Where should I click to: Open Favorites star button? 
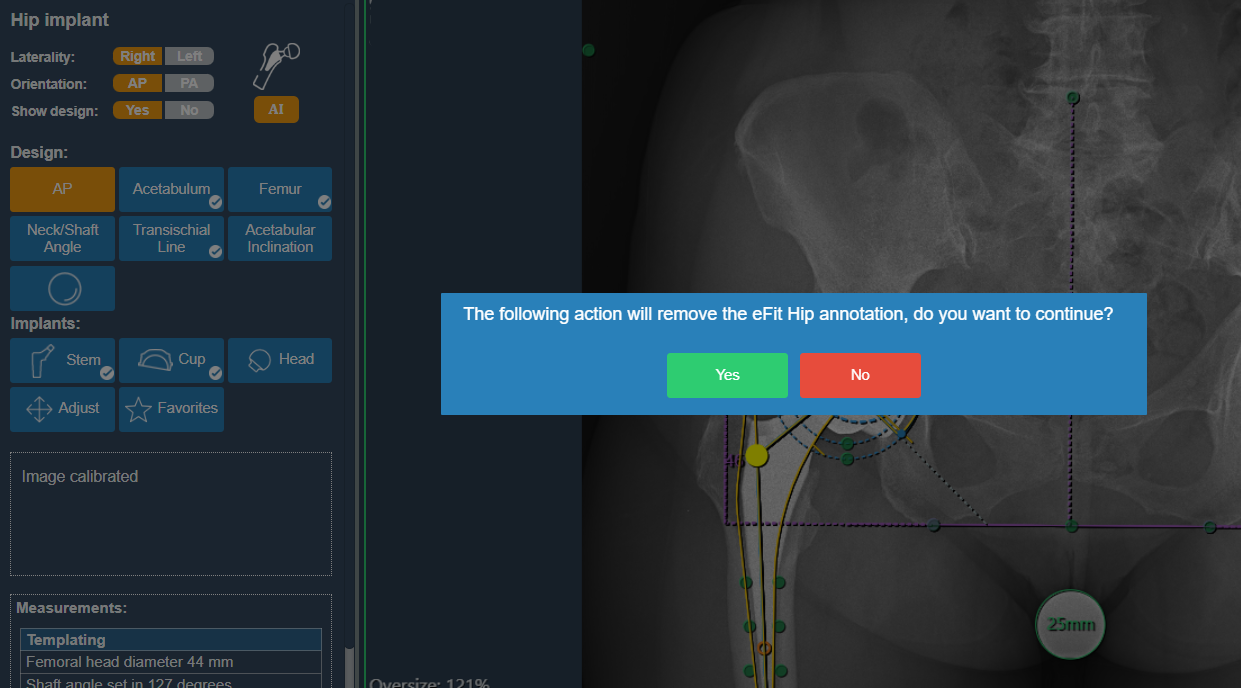(171, 409)
